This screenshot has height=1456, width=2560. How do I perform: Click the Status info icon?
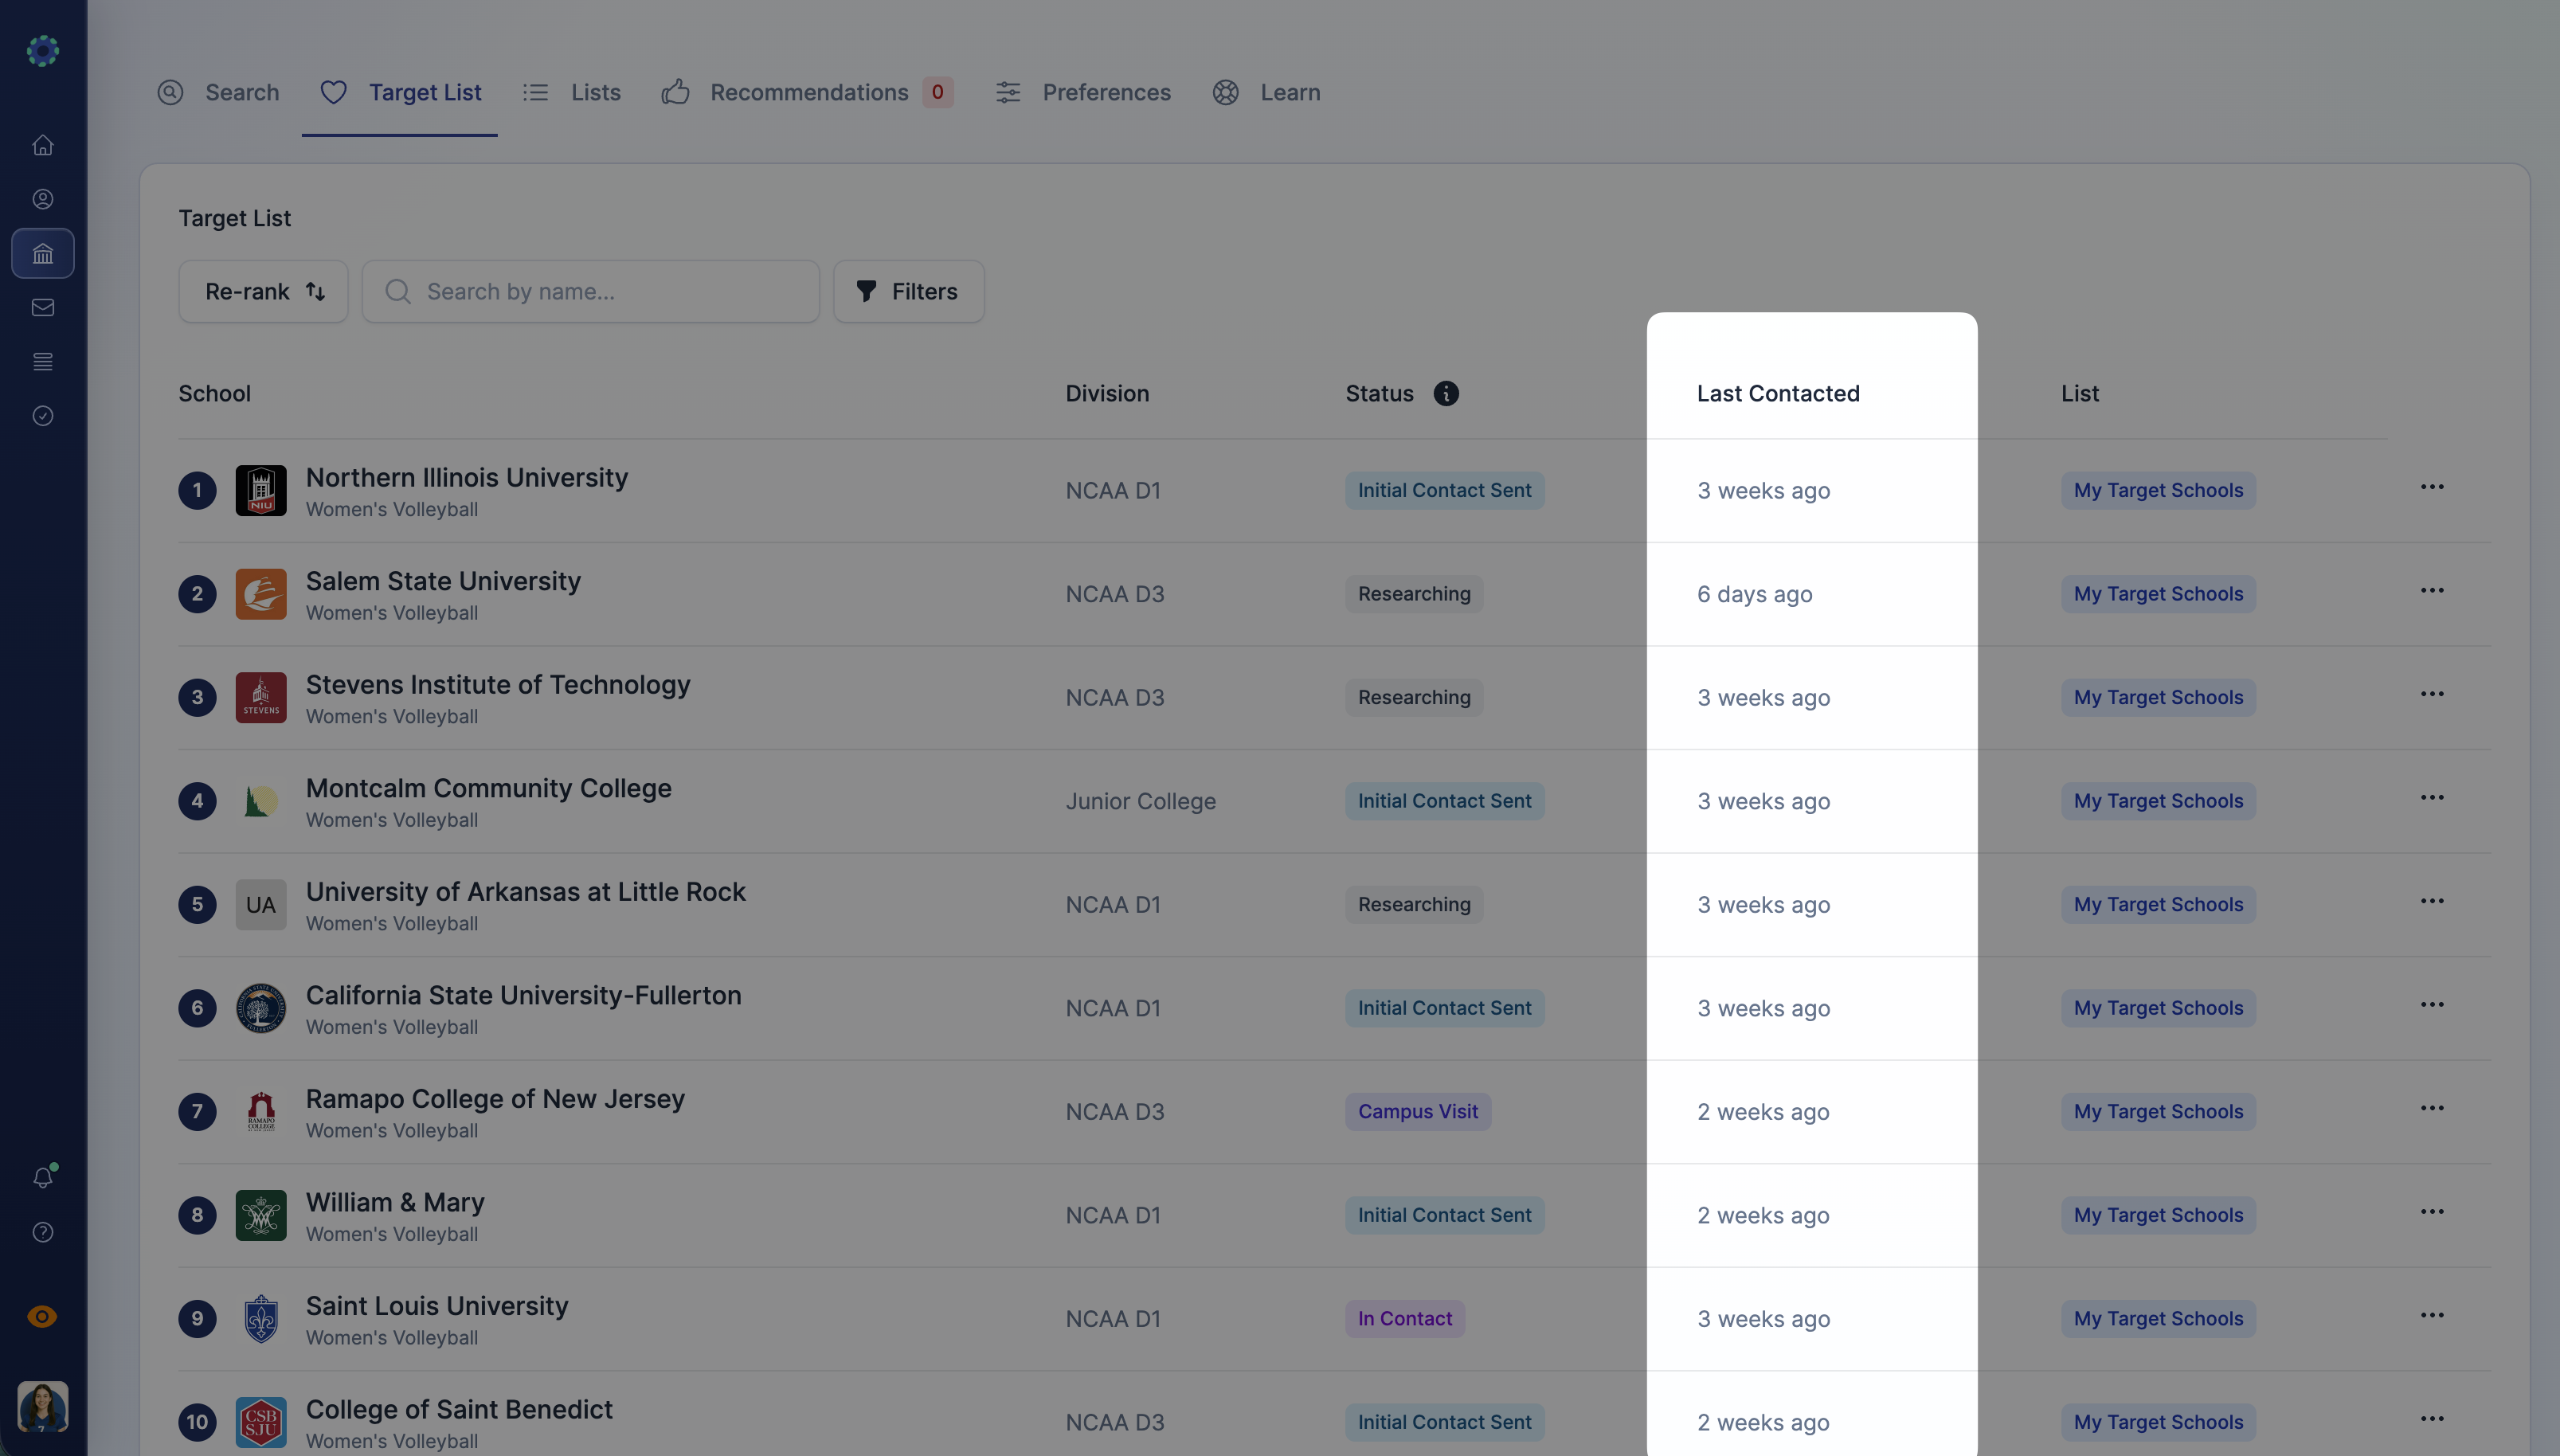(1446, 393)
